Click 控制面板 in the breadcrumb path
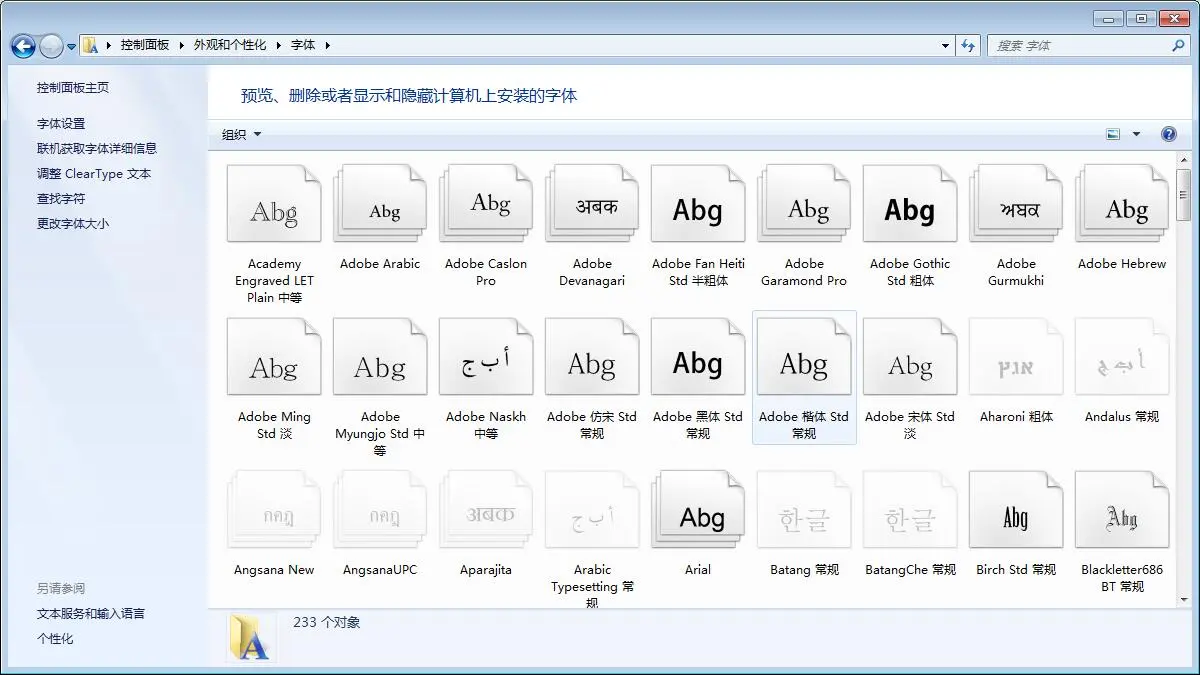The image size is (1200, 675). pos(145,45)
